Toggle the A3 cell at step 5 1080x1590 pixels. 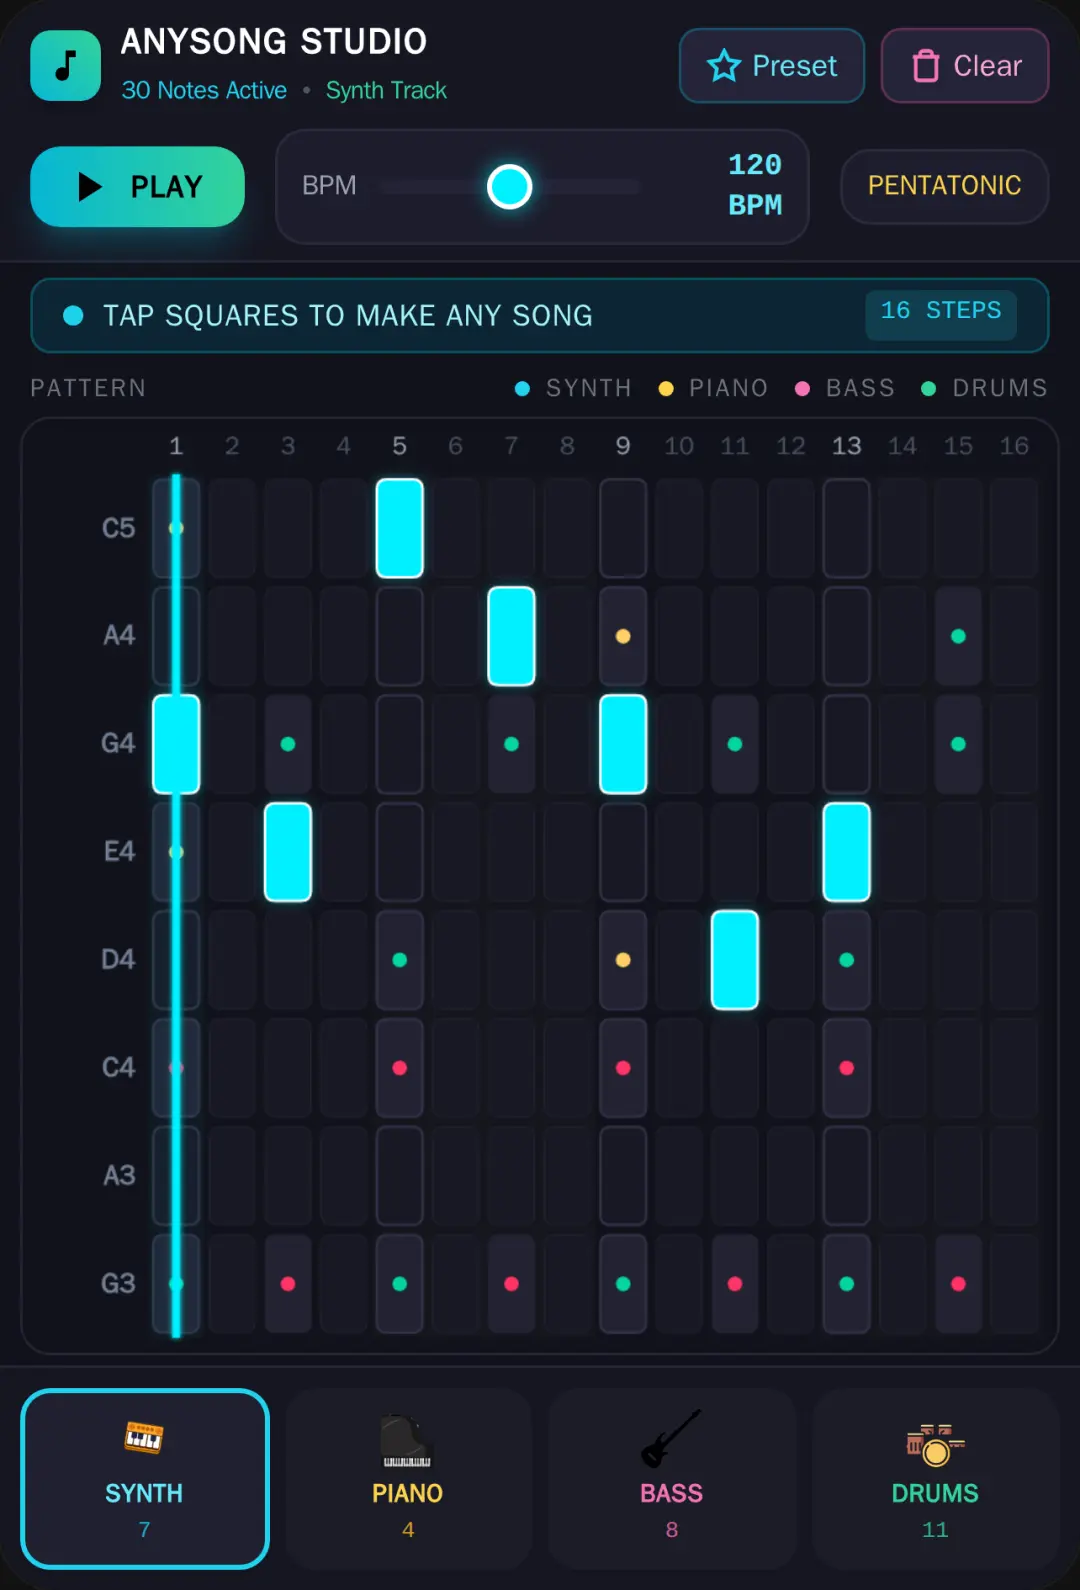click(x=400, y=1176)
